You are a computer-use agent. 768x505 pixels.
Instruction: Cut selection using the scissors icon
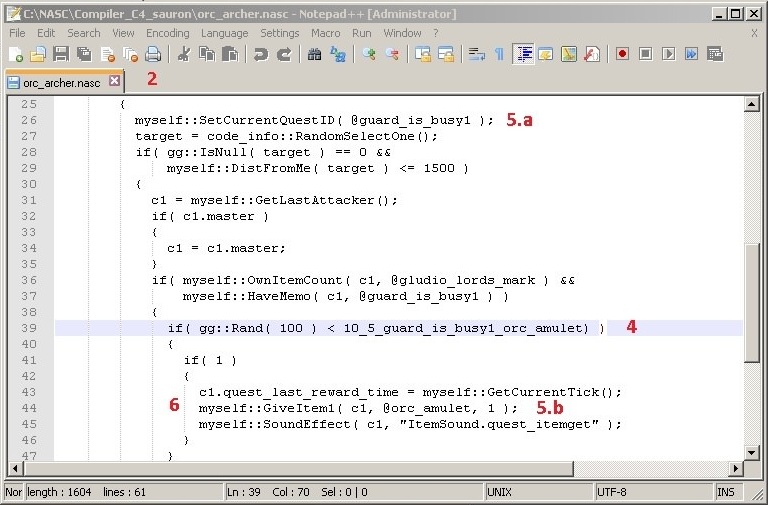(184, 54)
